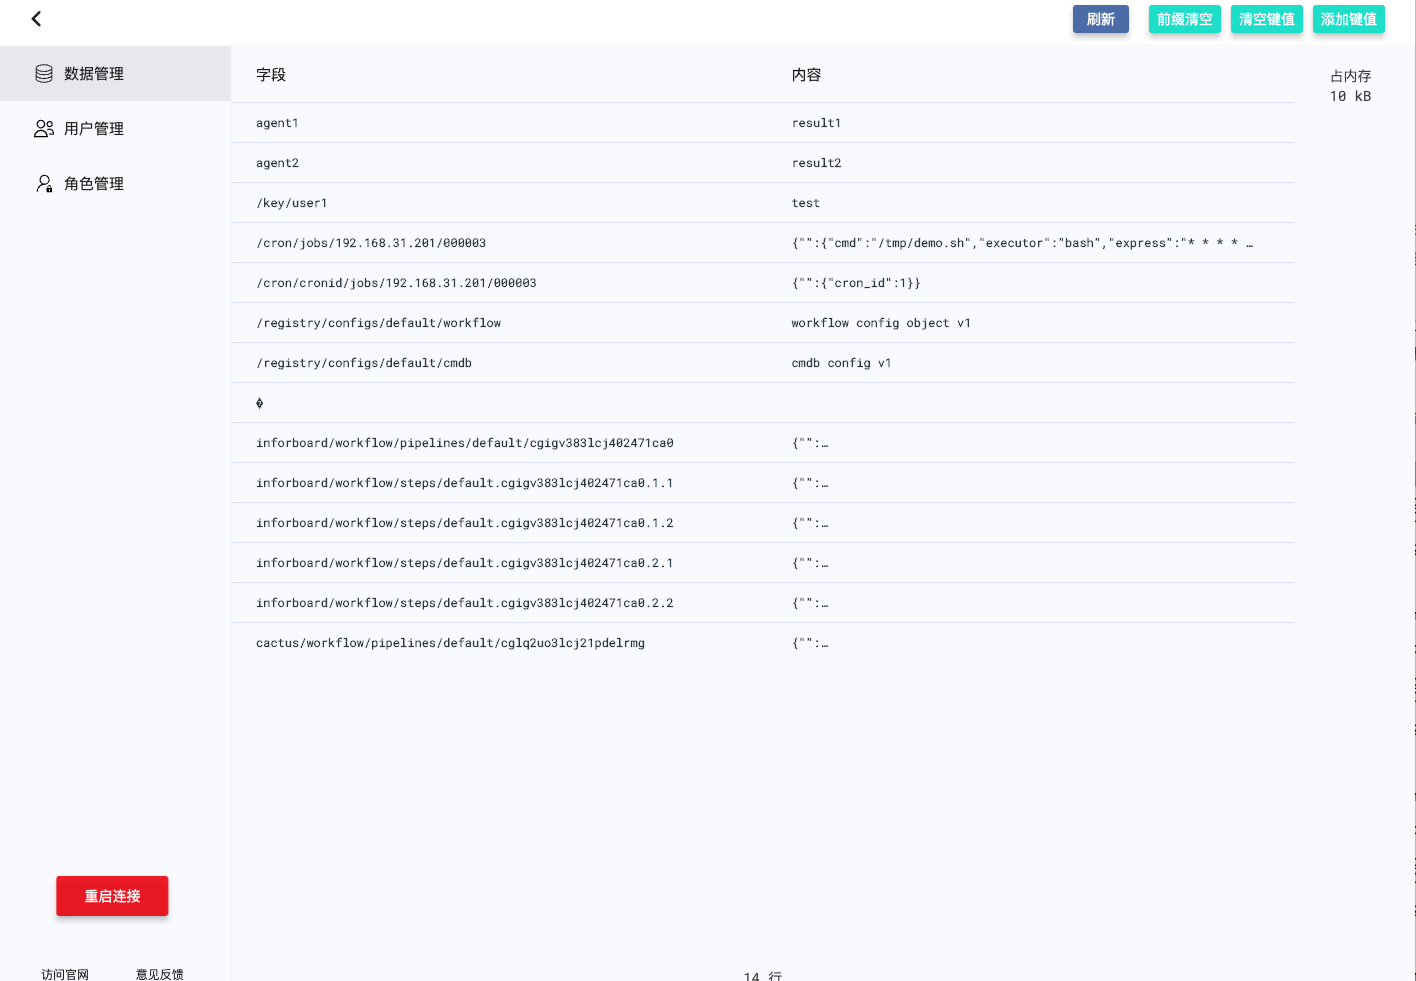Image resolution: width=1416 pixels, height=981 pixels.
Task: Click the 清空键值 button
Action: coord(1267,19)
